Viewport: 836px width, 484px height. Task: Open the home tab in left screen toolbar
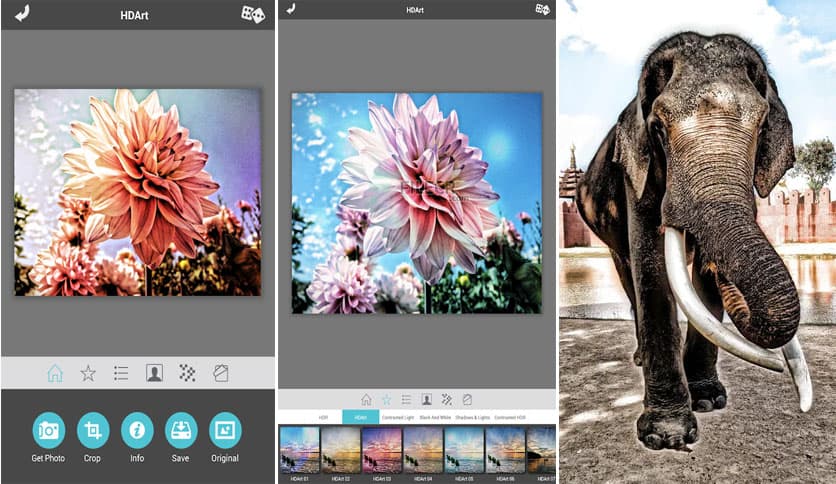pyautogui.click(x=55, y=373)
